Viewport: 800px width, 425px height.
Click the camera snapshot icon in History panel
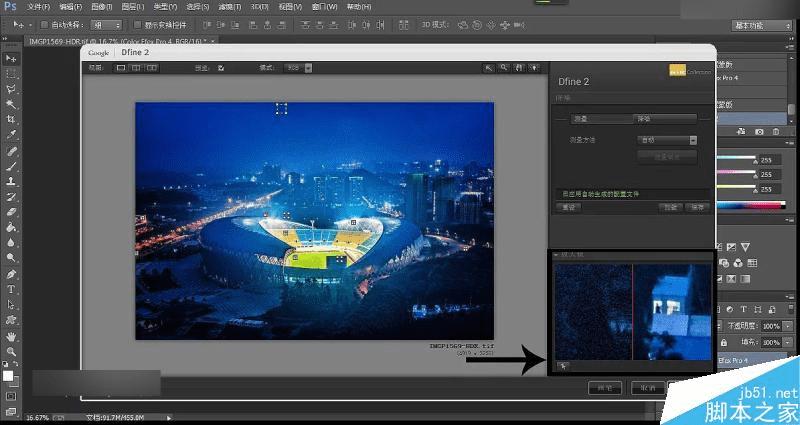pyautogui.click(x=760, y=131)
